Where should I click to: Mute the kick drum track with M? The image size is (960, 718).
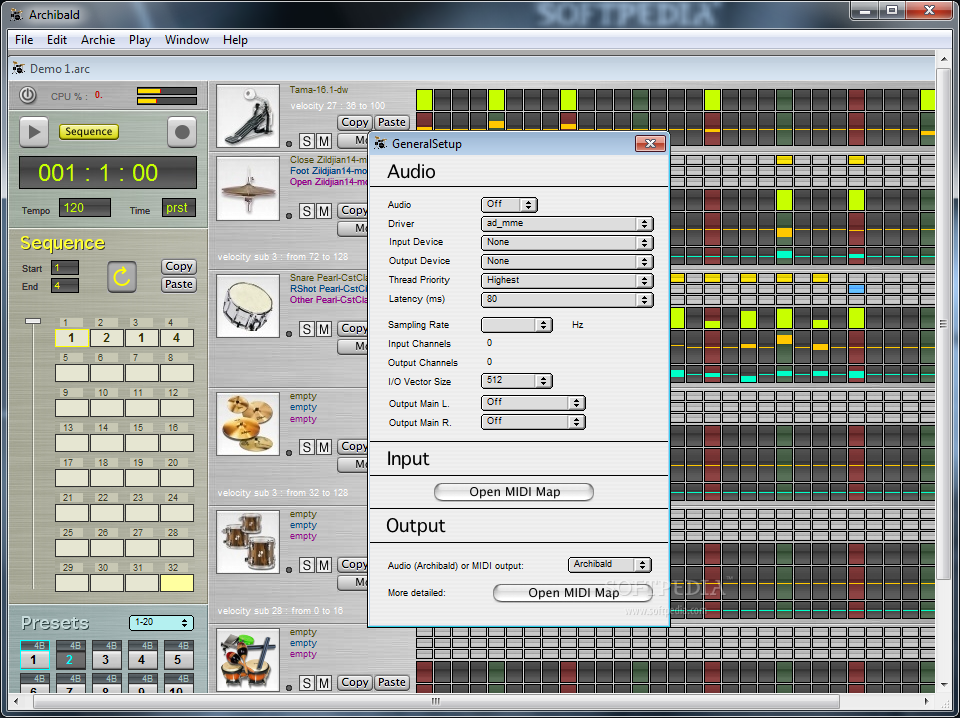coord(324,141)
